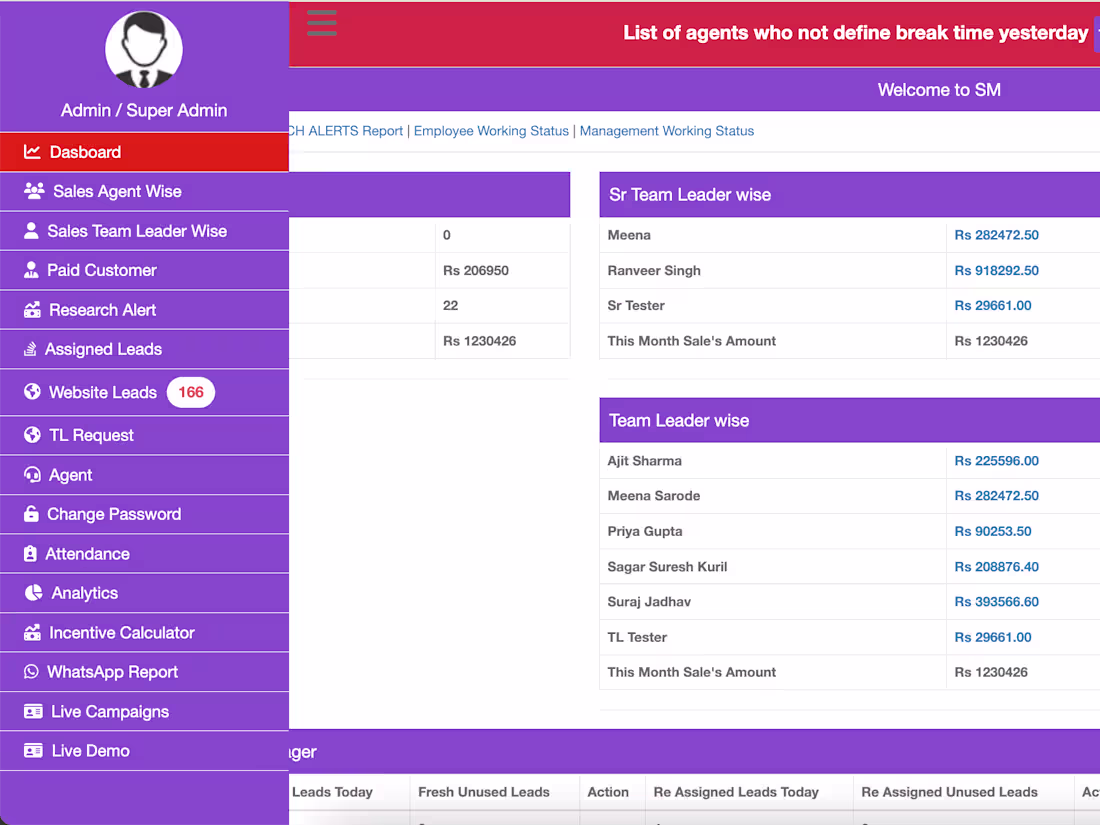Screen dimensions: 1100x825
Task: Select the Sales Agent Wise group icon
Action: tap(32, 191)
